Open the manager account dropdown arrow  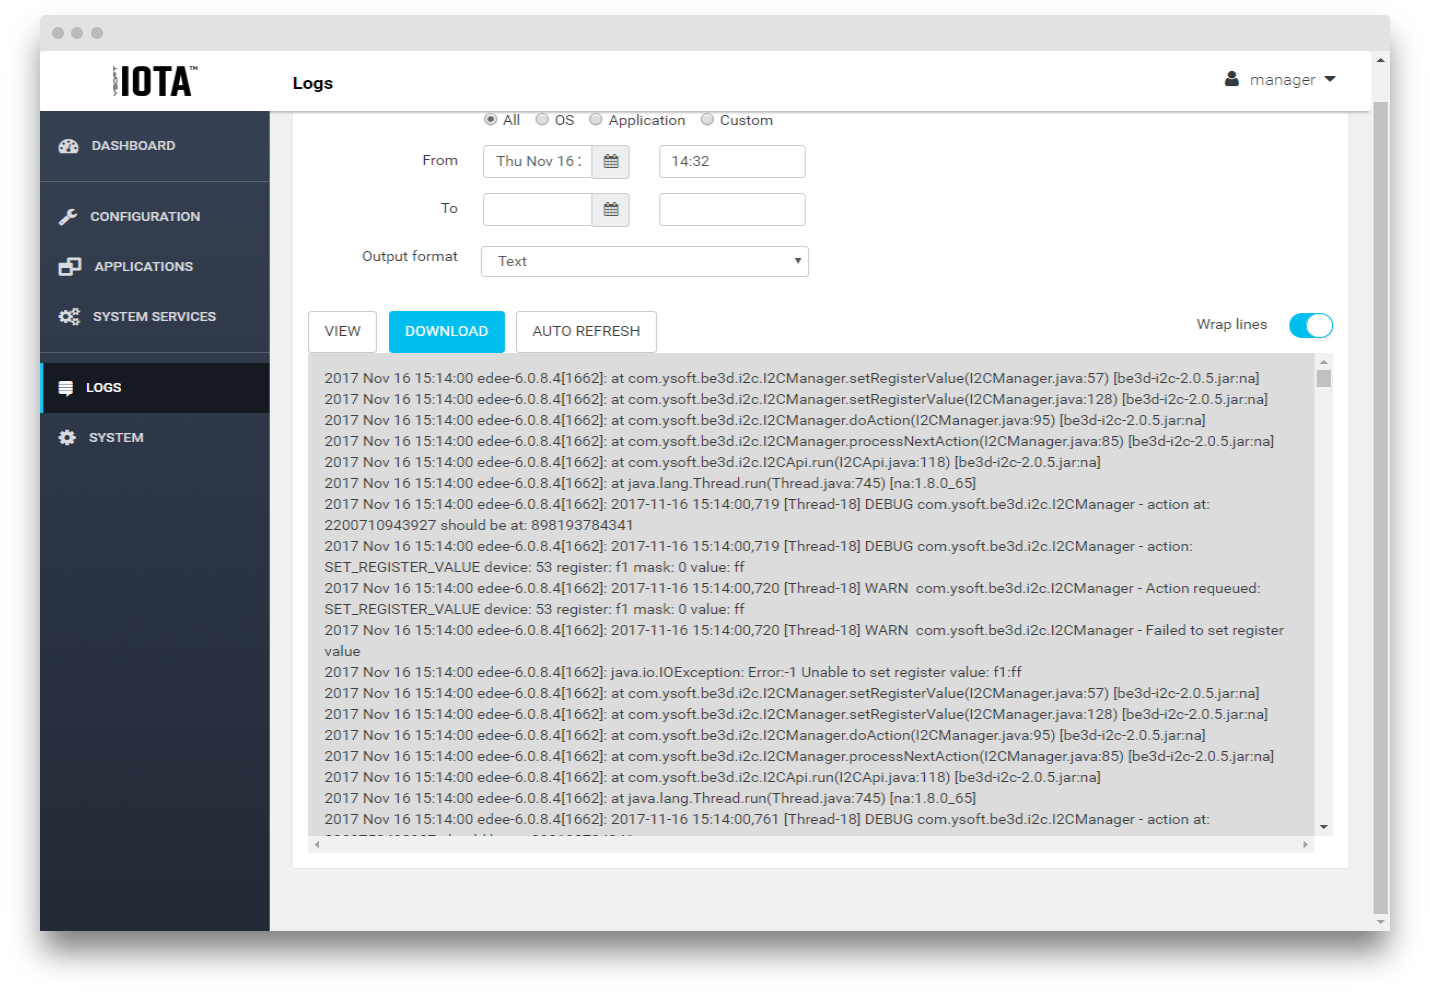click(1330, 79)
